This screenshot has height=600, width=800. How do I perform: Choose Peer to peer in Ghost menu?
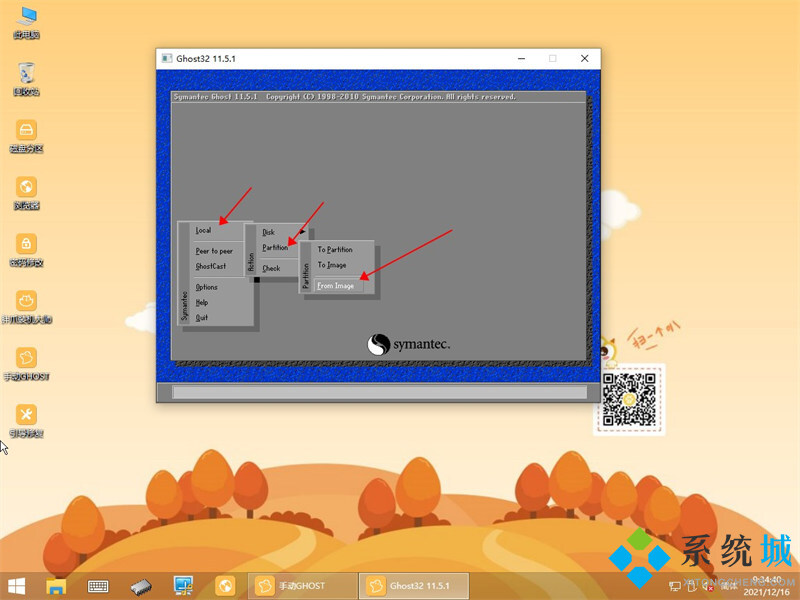[x=214, y=251]
